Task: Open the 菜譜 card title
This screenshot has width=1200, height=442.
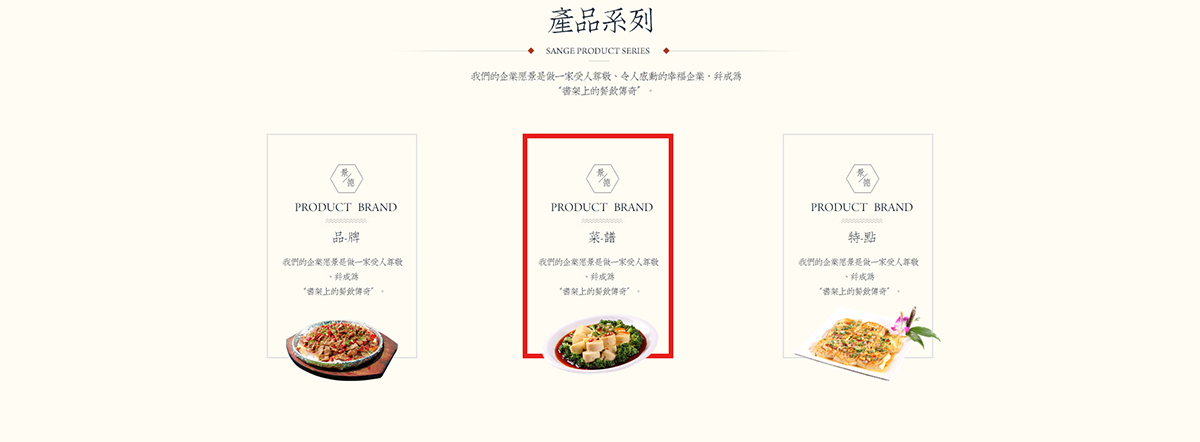Action: coord(603,238)
